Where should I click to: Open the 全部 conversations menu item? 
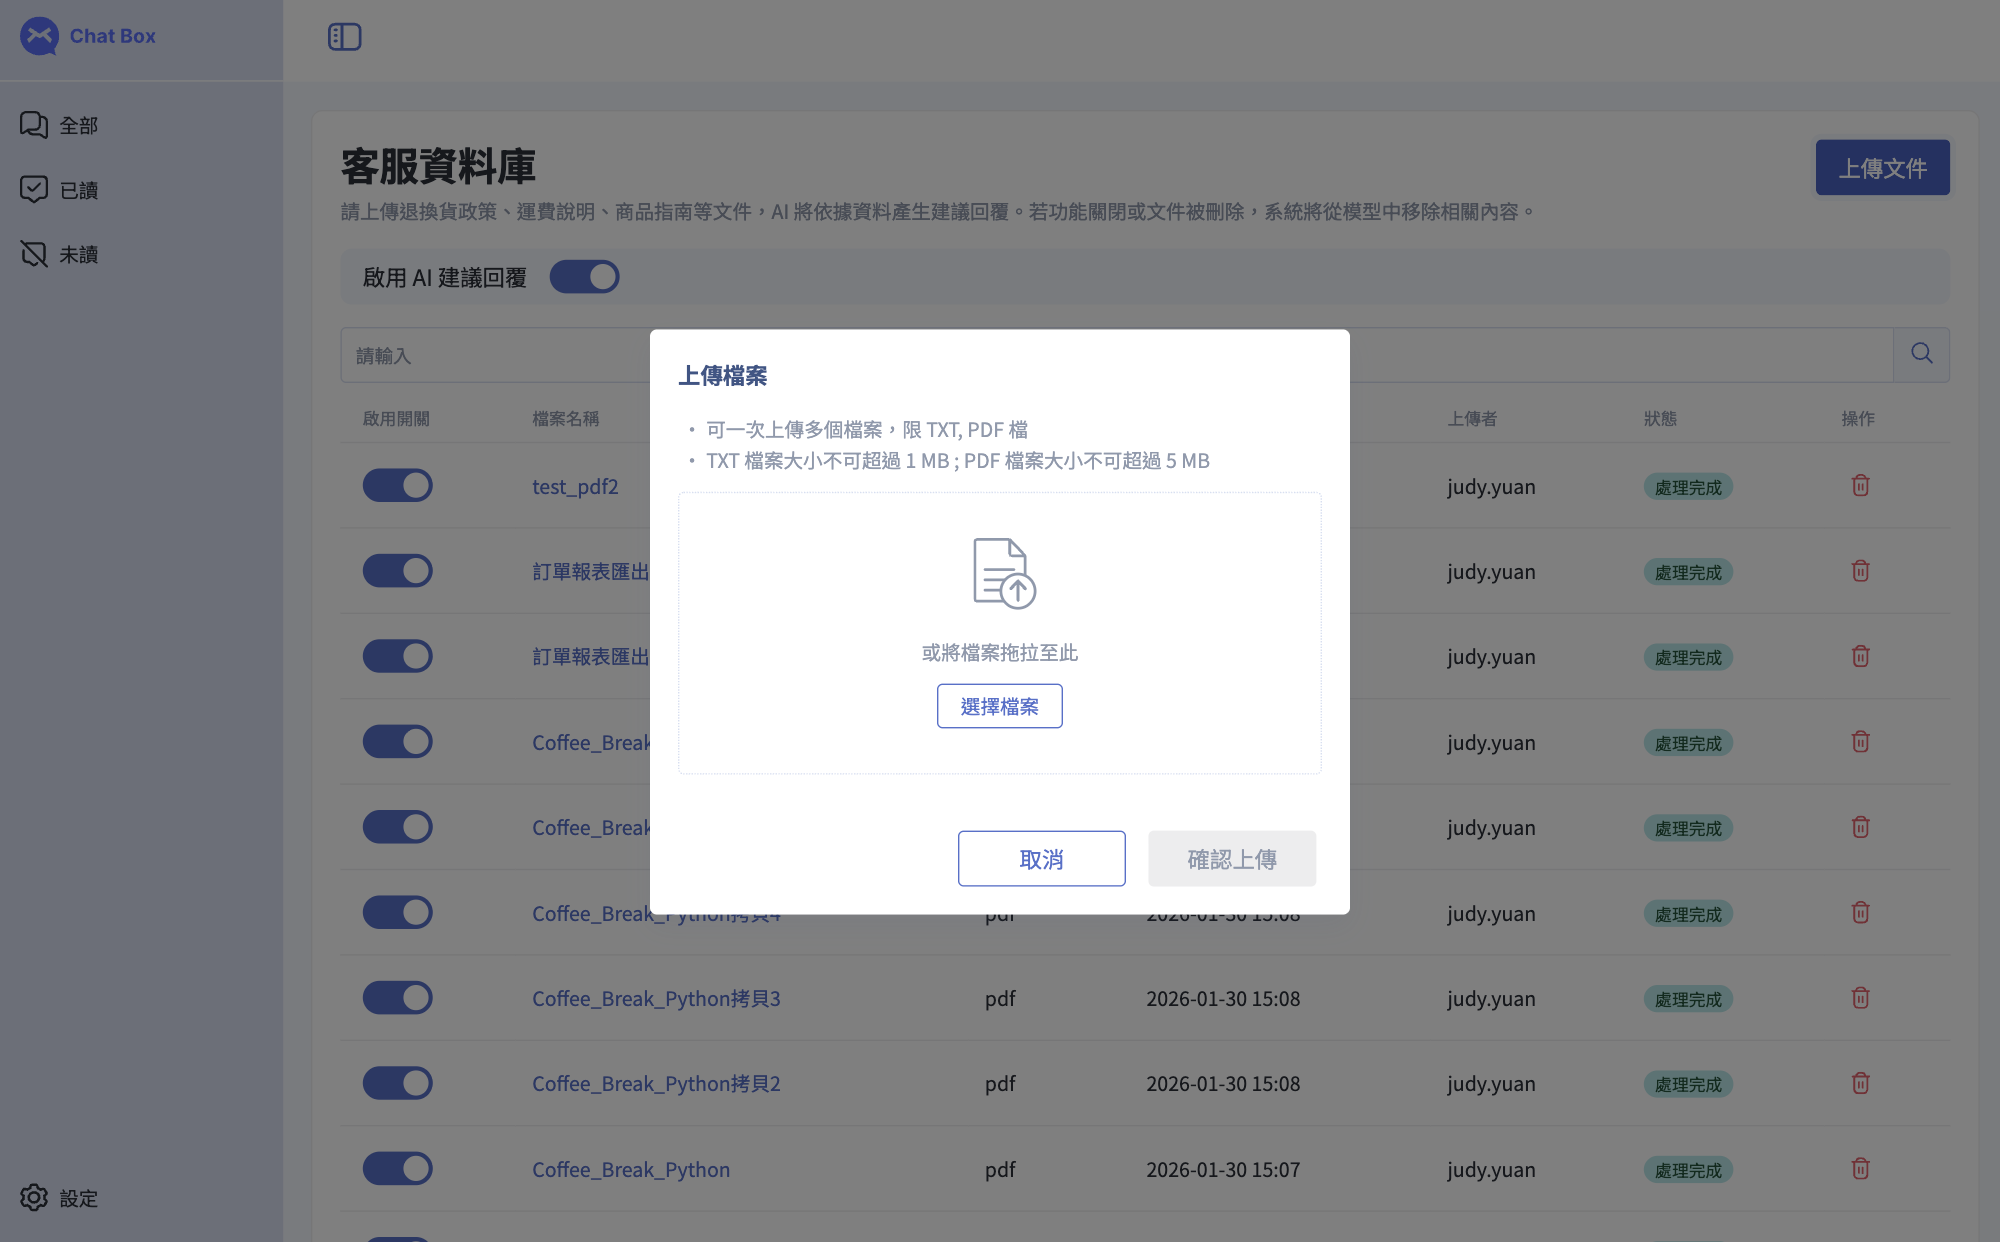(78, 125)
